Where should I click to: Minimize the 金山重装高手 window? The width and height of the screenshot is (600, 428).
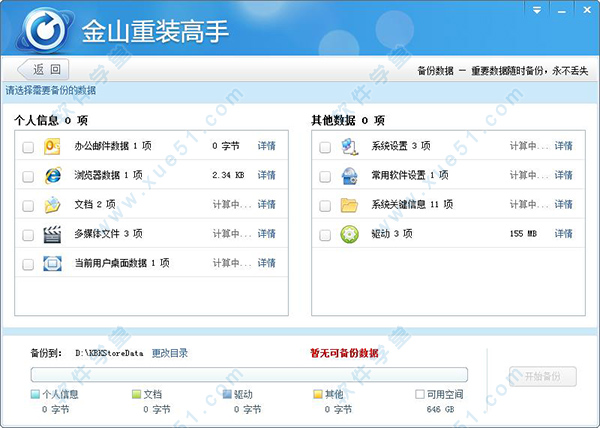[562, 11]
